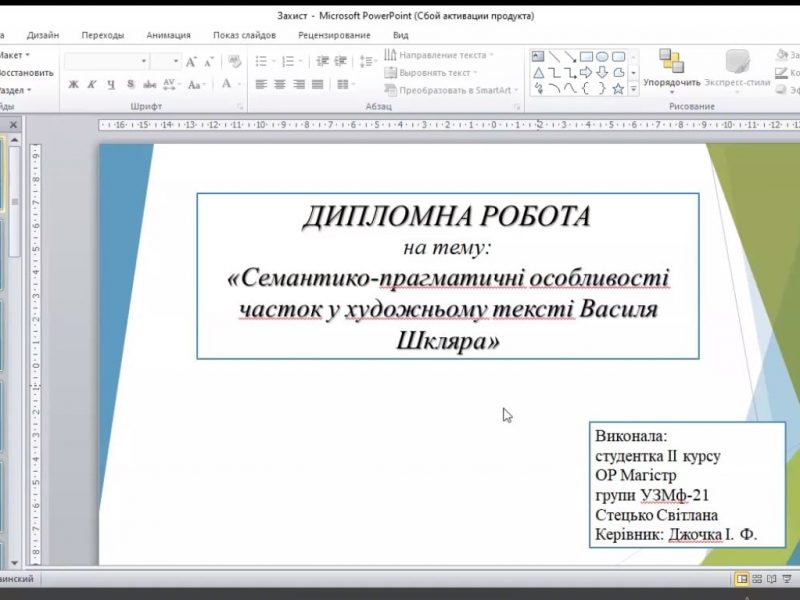Switch to slide sorter view
This screenshot has width=800, height=600.
(x=758, y=579)
